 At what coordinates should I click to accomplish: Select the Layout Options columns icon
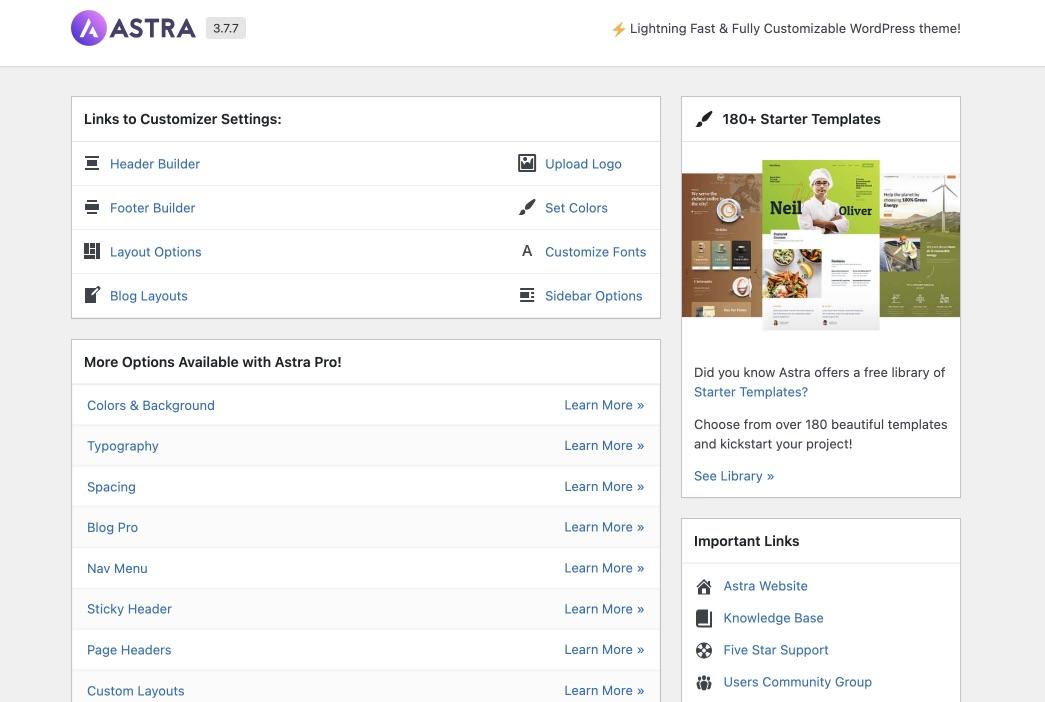[92, 250]
